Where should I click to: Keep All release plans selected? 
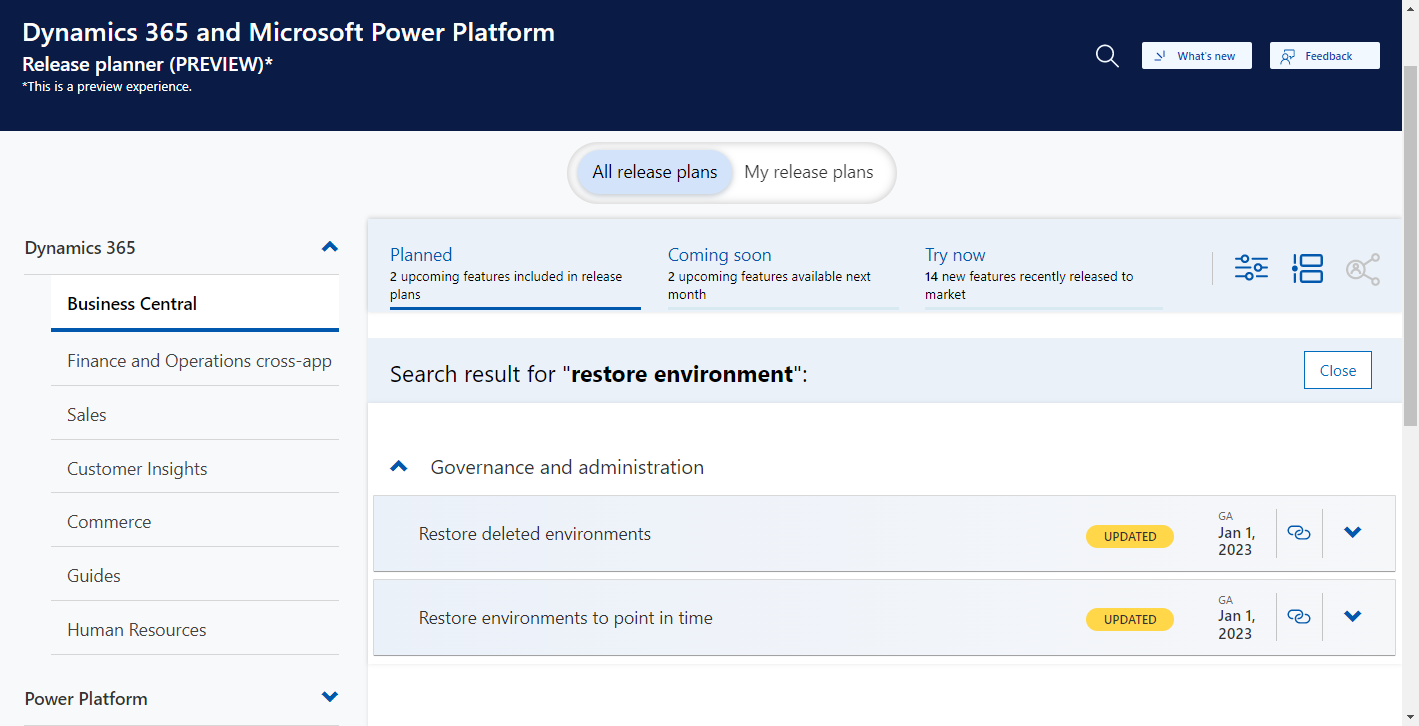(x=654, y=172)
